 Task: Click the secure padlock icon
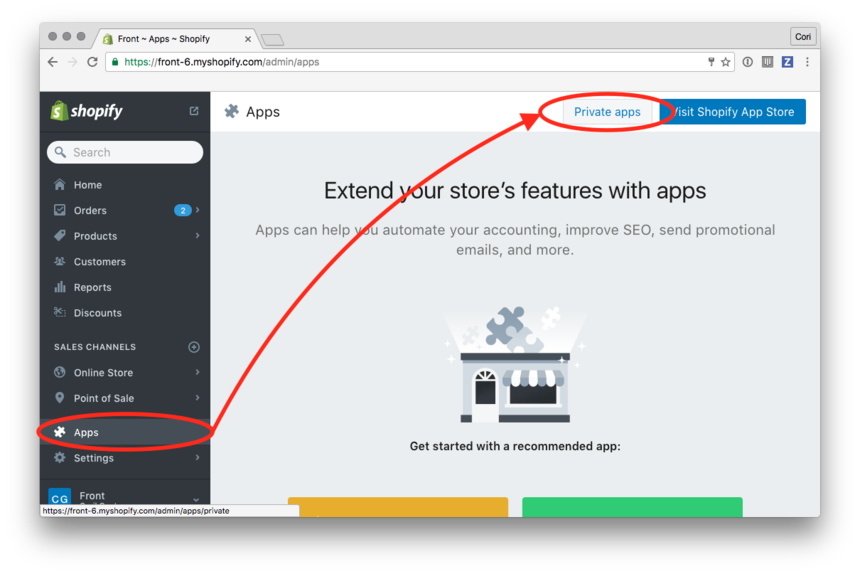115,62
